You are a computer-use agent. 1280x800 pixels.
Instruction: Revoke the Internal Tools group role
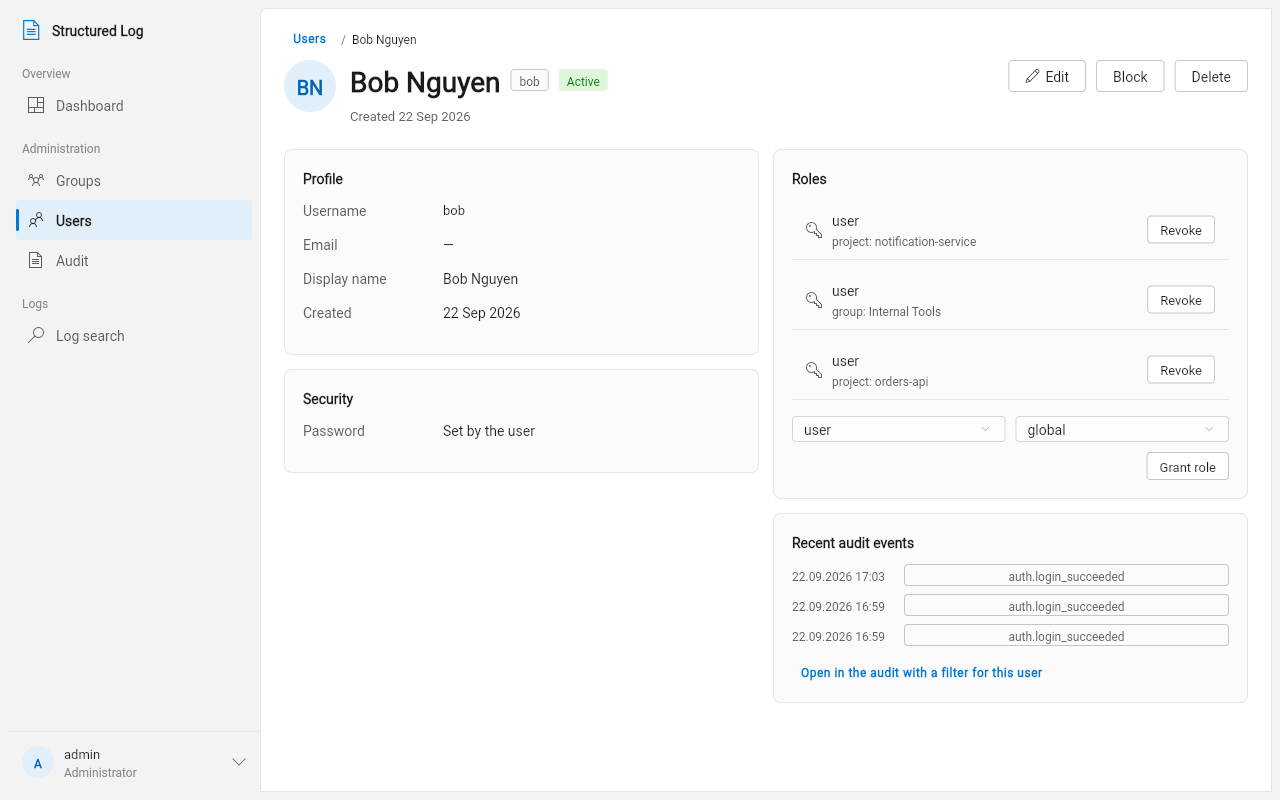(x=1181, y=300)
